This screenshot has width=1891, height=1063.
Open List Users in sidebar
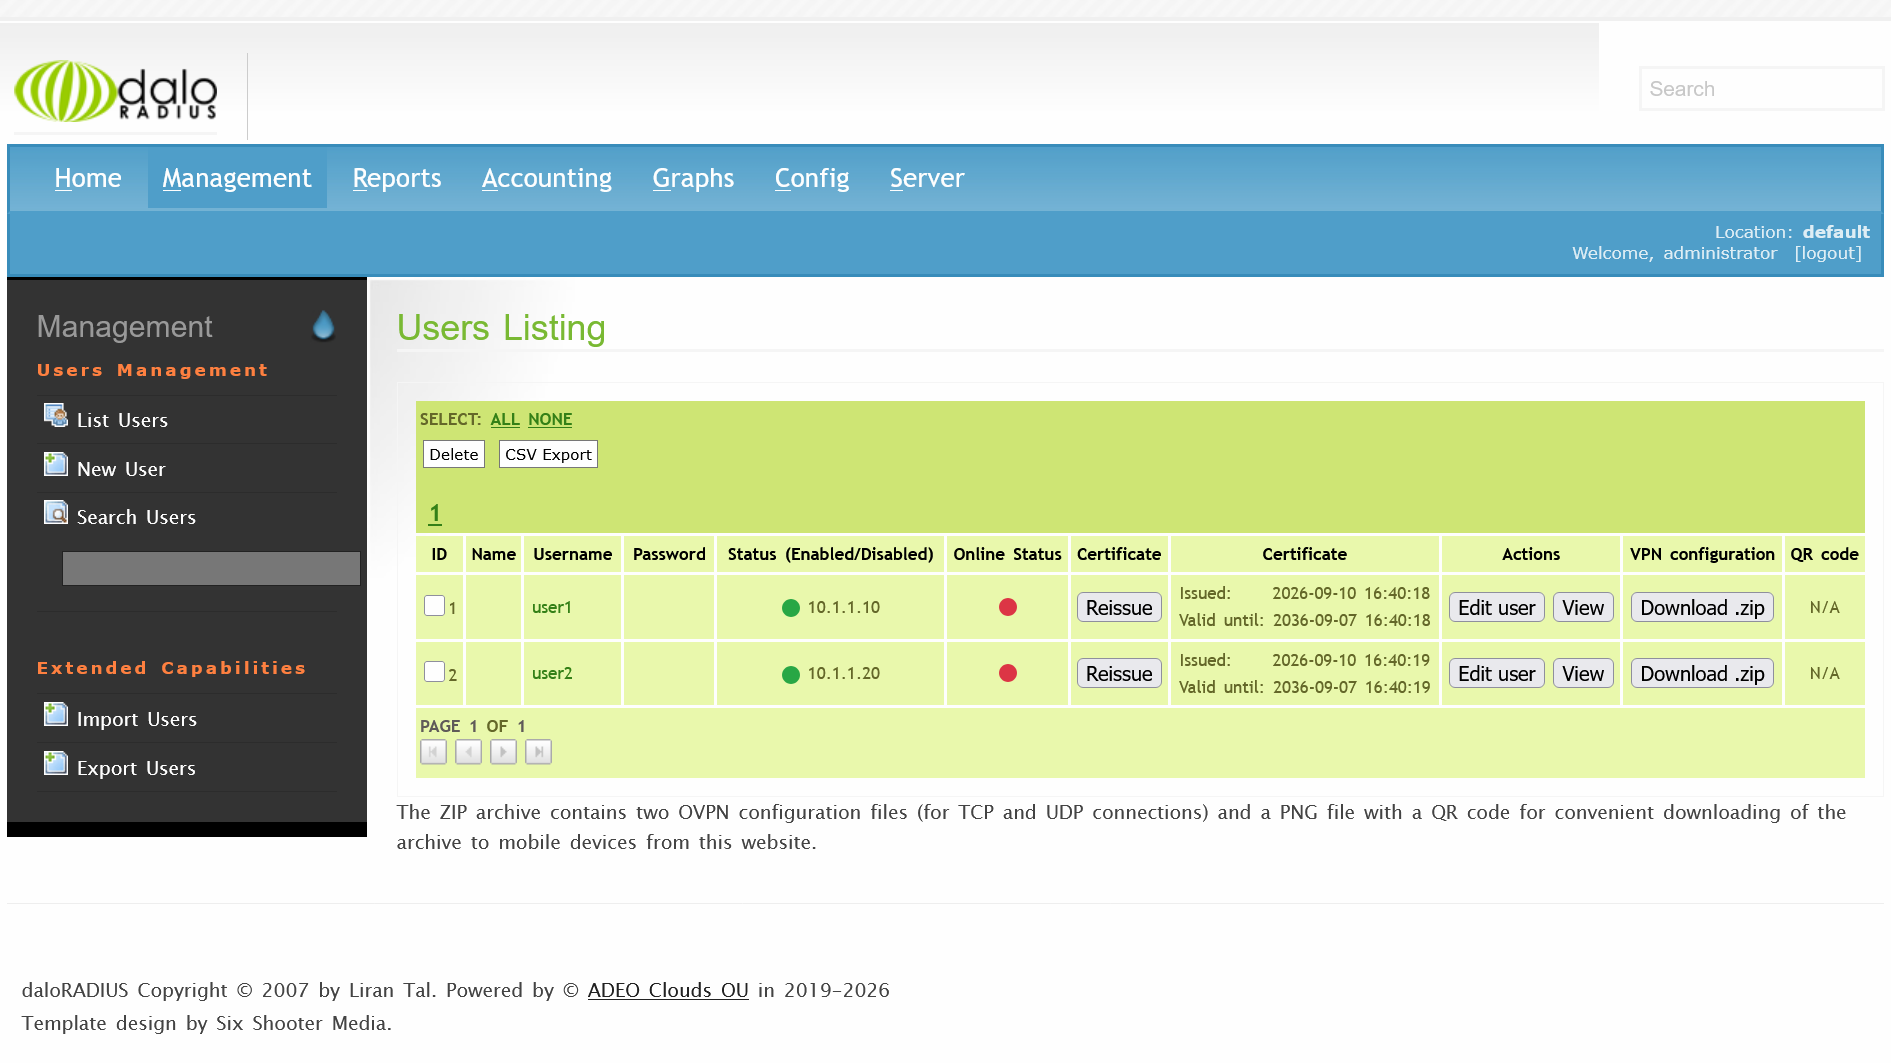[x=122, y=420]
